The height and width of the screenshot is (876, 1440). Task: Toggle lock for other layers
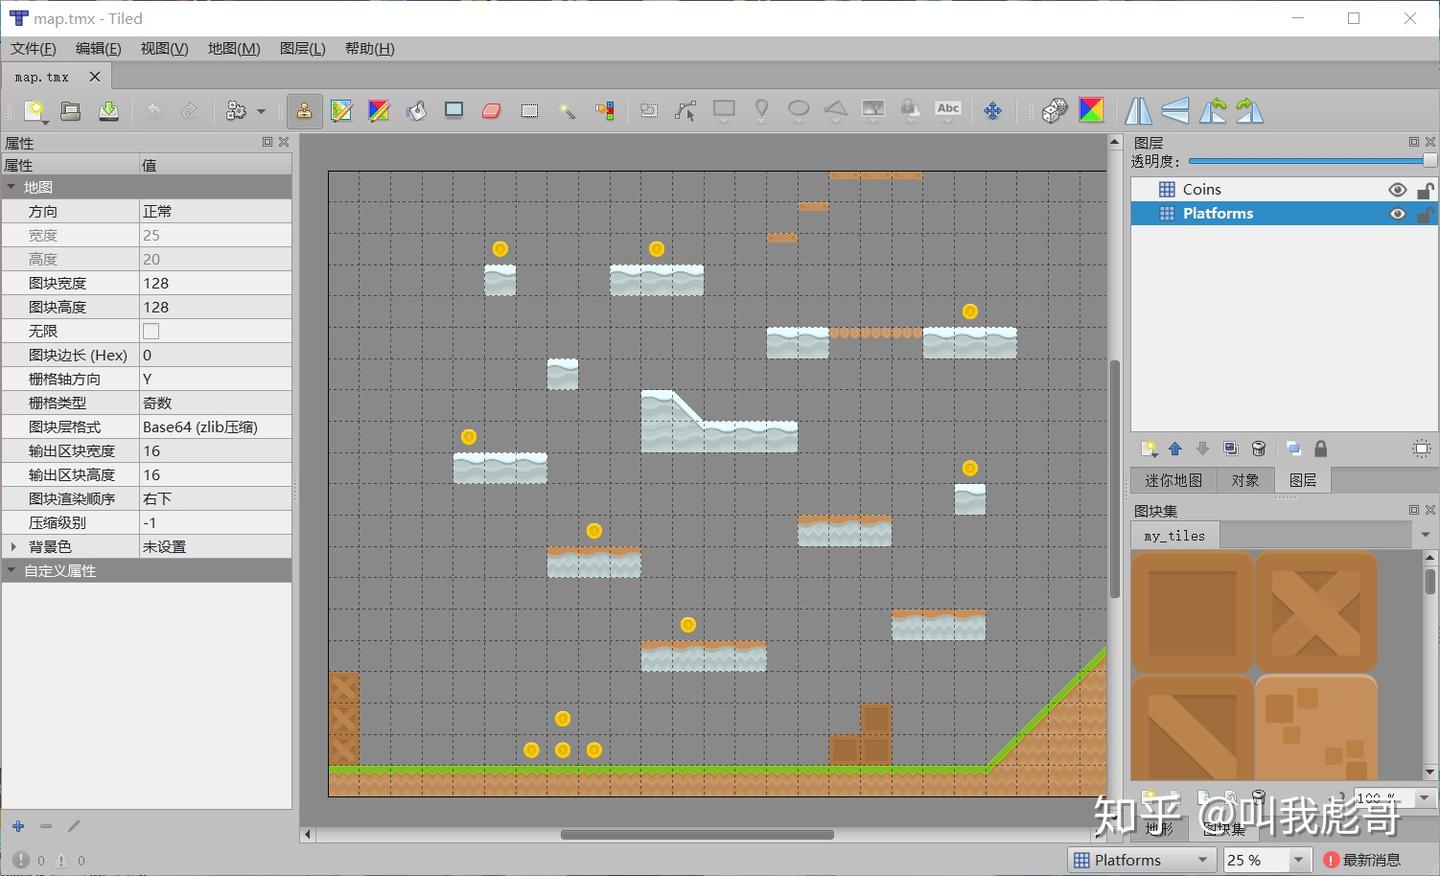[1321, 450]
